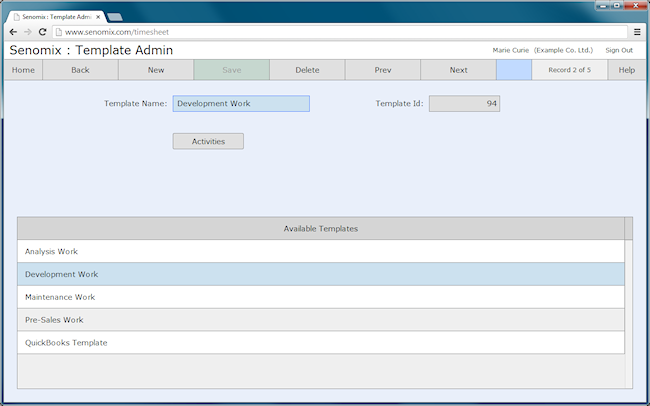The height and width of the screenshot is (406, 650).
Task: Select the Senomix Template Admin browser tab
Action: (x=56, y=17)
